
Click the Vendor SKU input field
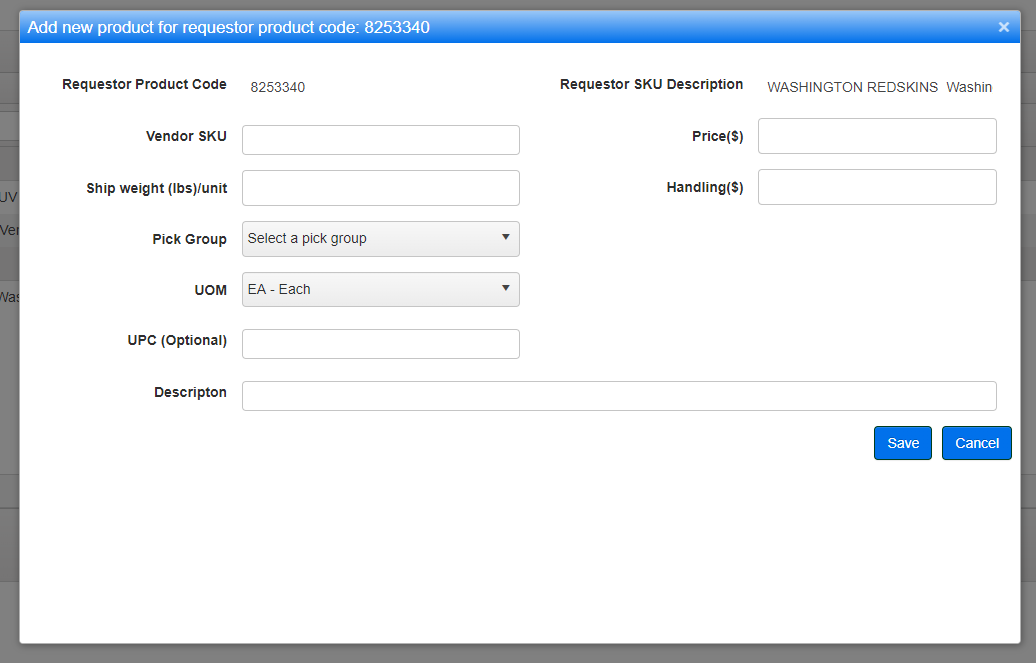pyautogui.click(x=381, y=140)
